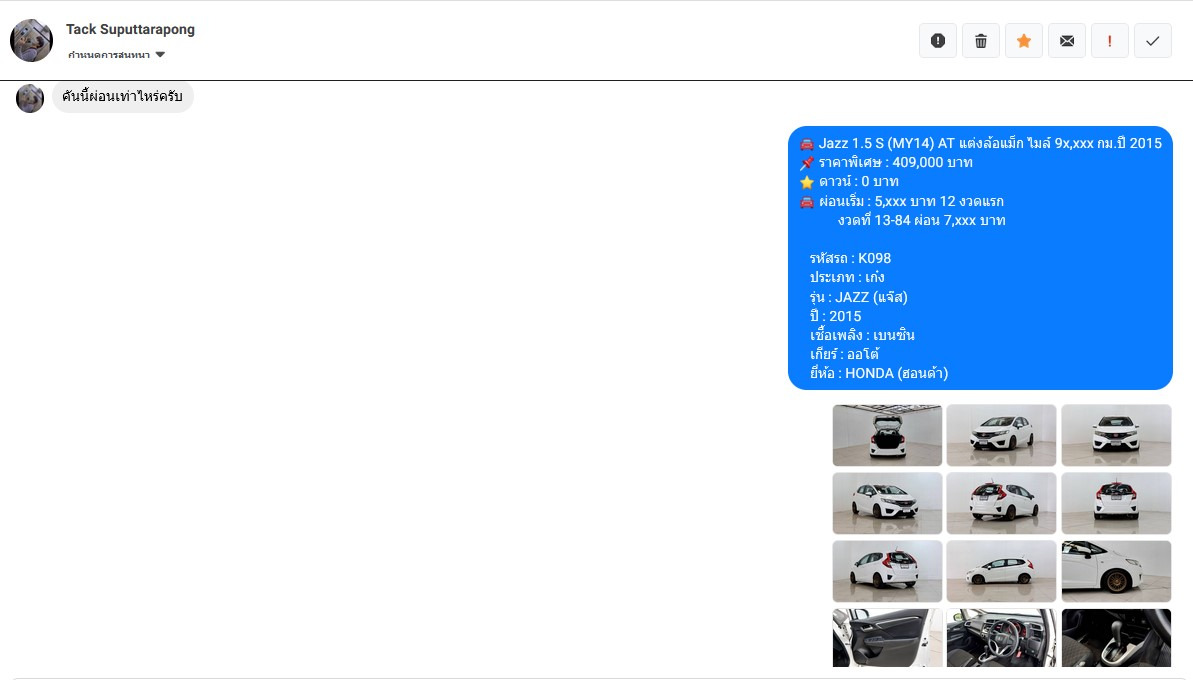Open side profile car photo
The height and width of the screenshot is (680, 1193).
pos(1001,571)
